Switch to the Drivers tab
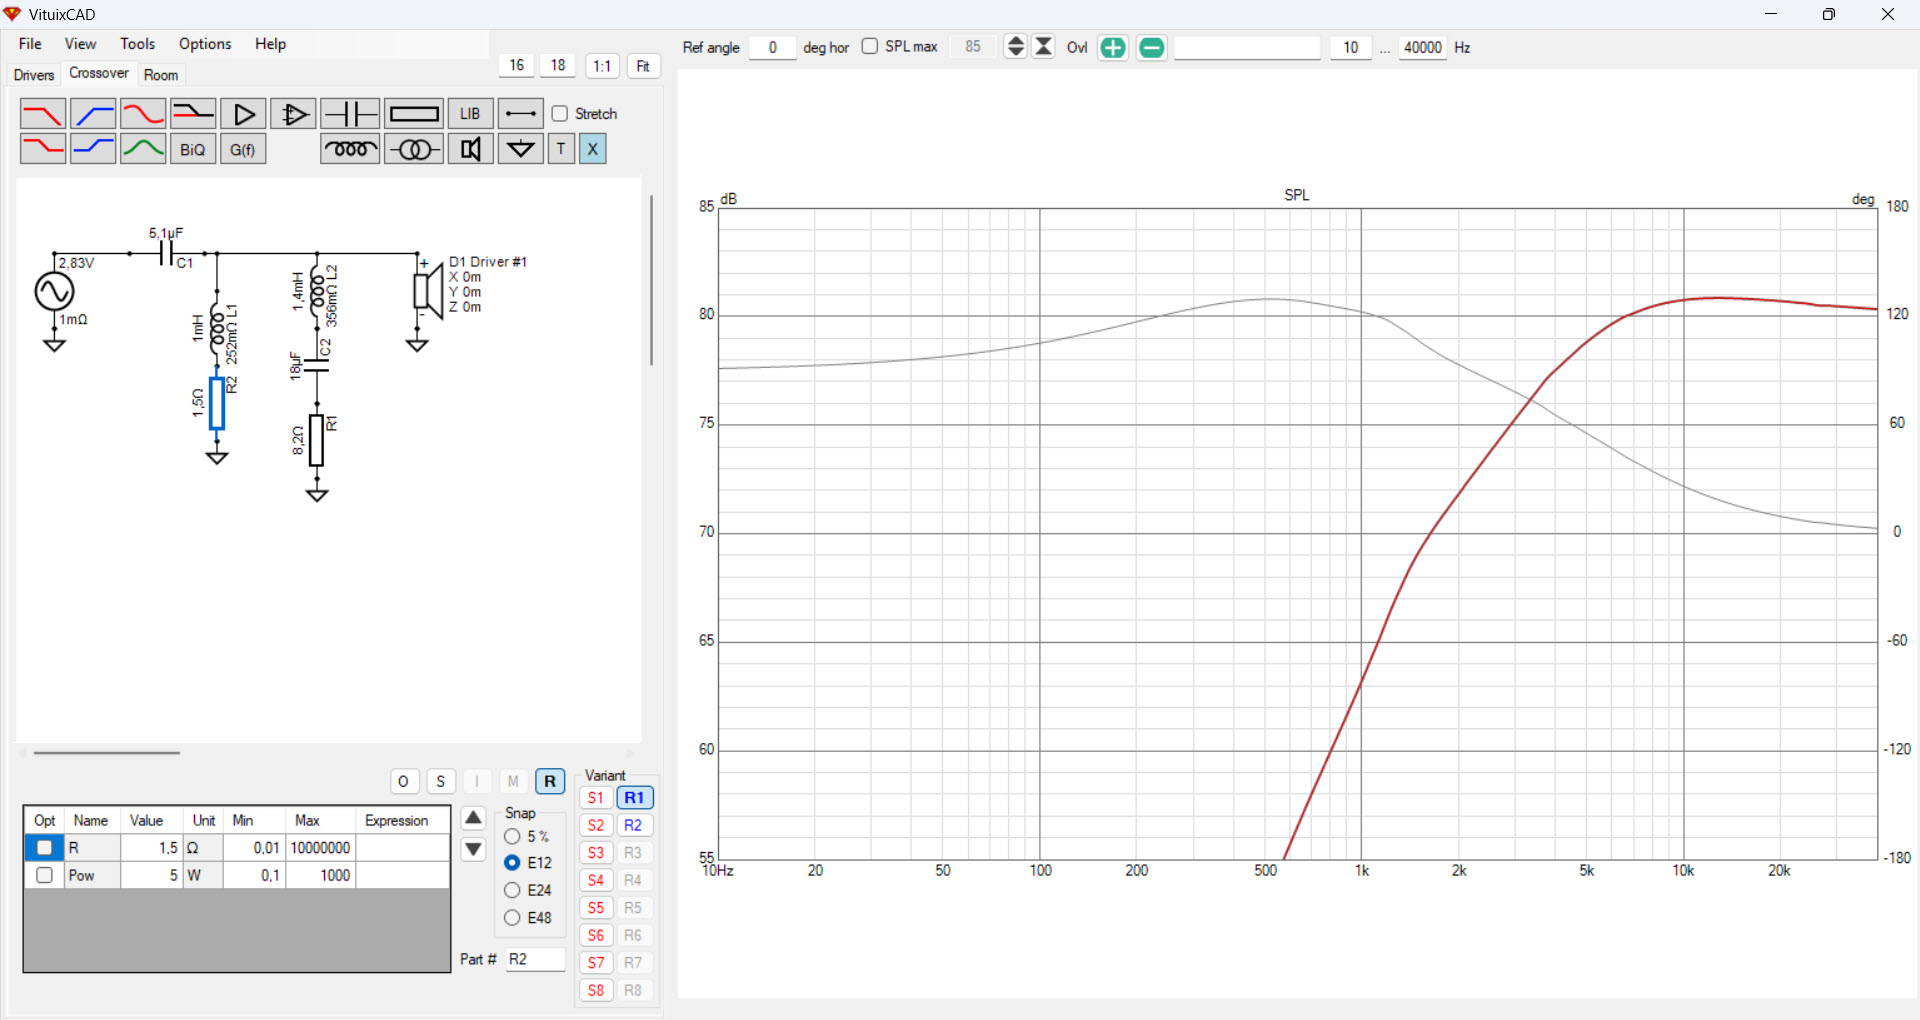The height and width of the screenshot is (1020, 1920). tap(34, 75)
